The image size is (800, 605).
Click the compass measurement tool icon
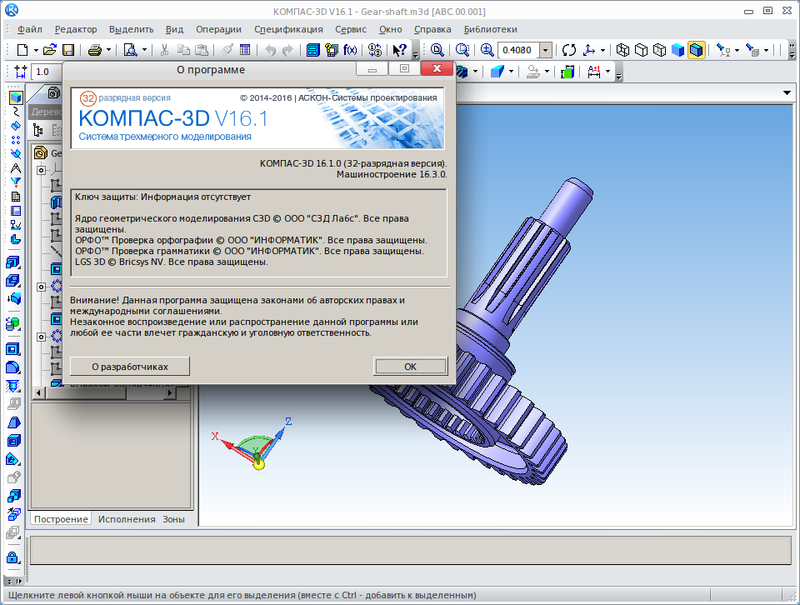pos(16,168)
